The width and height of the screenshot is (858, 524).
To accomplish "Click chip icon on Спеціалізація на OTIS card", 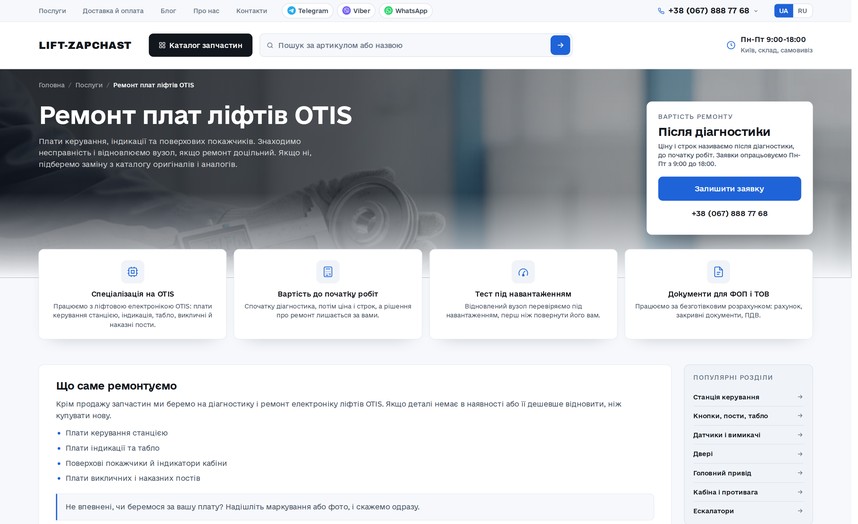I will [x=132, y=272].
